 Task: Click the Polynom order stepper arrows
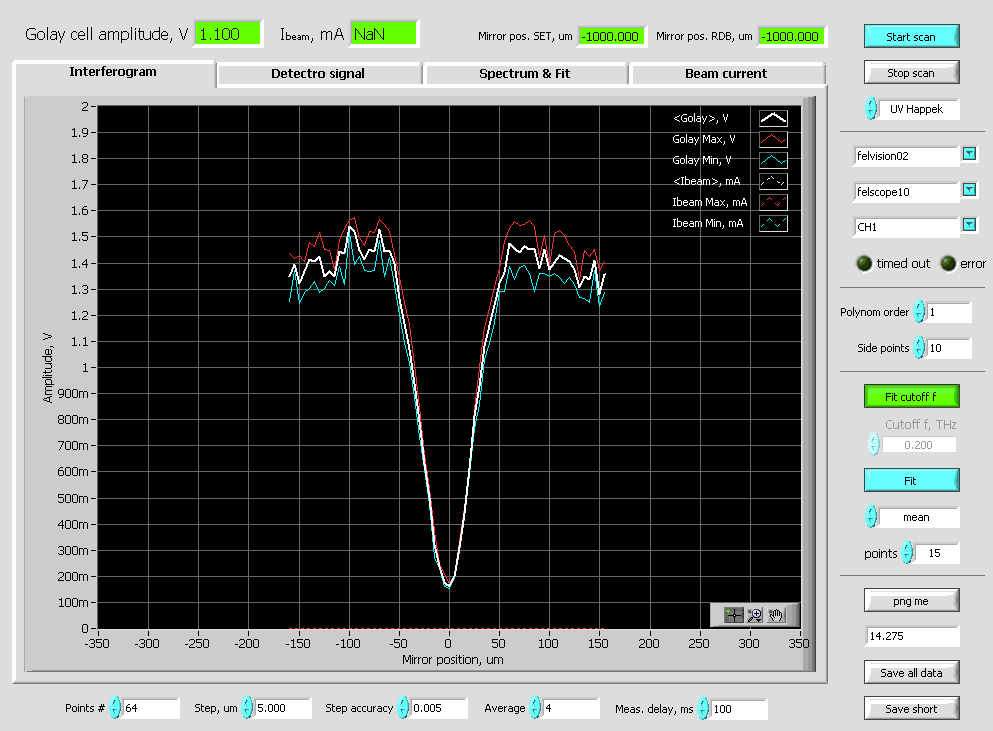(x=920, y=312)
